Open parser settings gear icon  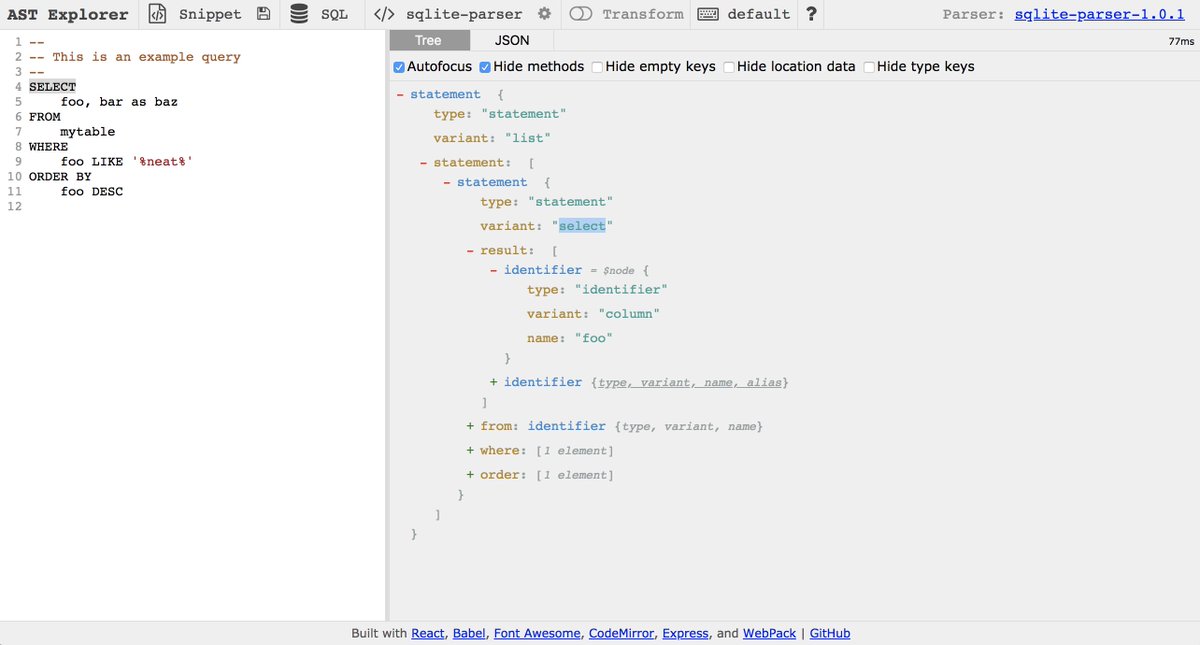(x=544, y=14)
